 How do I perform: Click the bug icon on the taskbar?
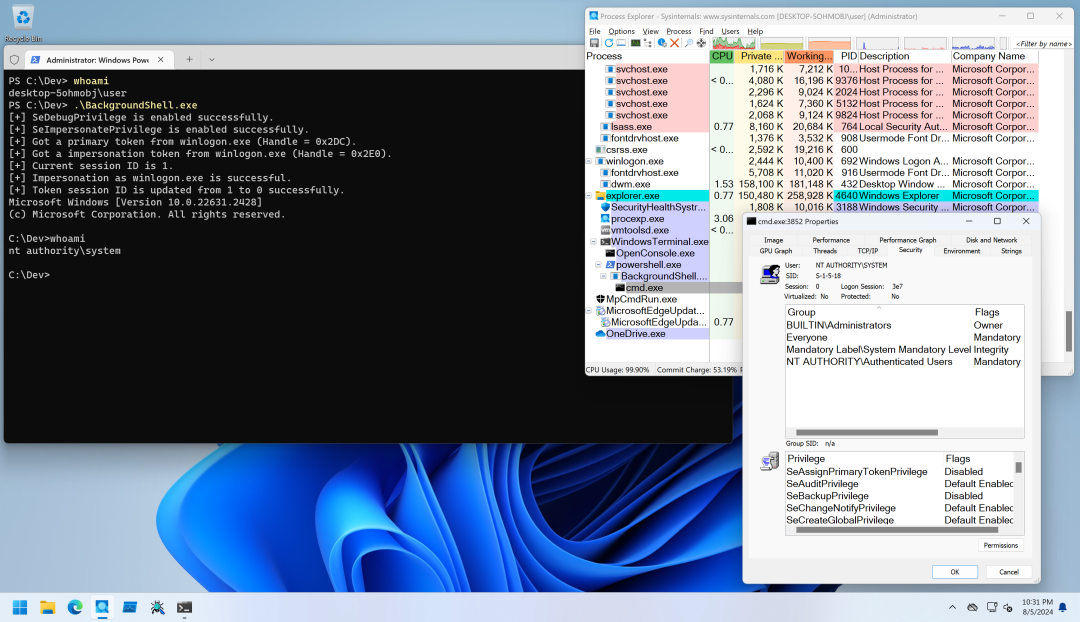coord(157,607)
